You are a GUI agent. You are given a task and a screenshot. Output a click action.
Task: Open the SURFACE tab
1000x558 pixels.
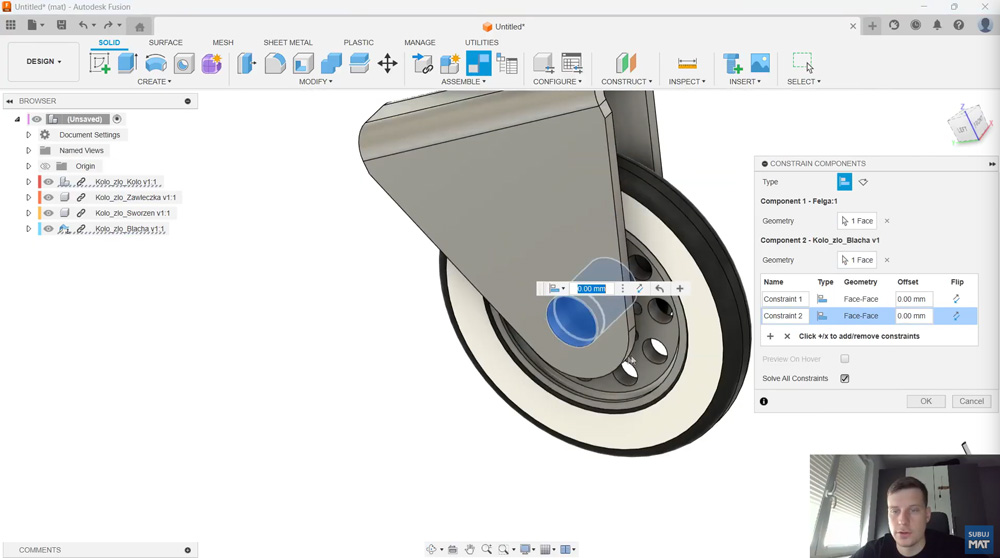click(x=166, y=43)
